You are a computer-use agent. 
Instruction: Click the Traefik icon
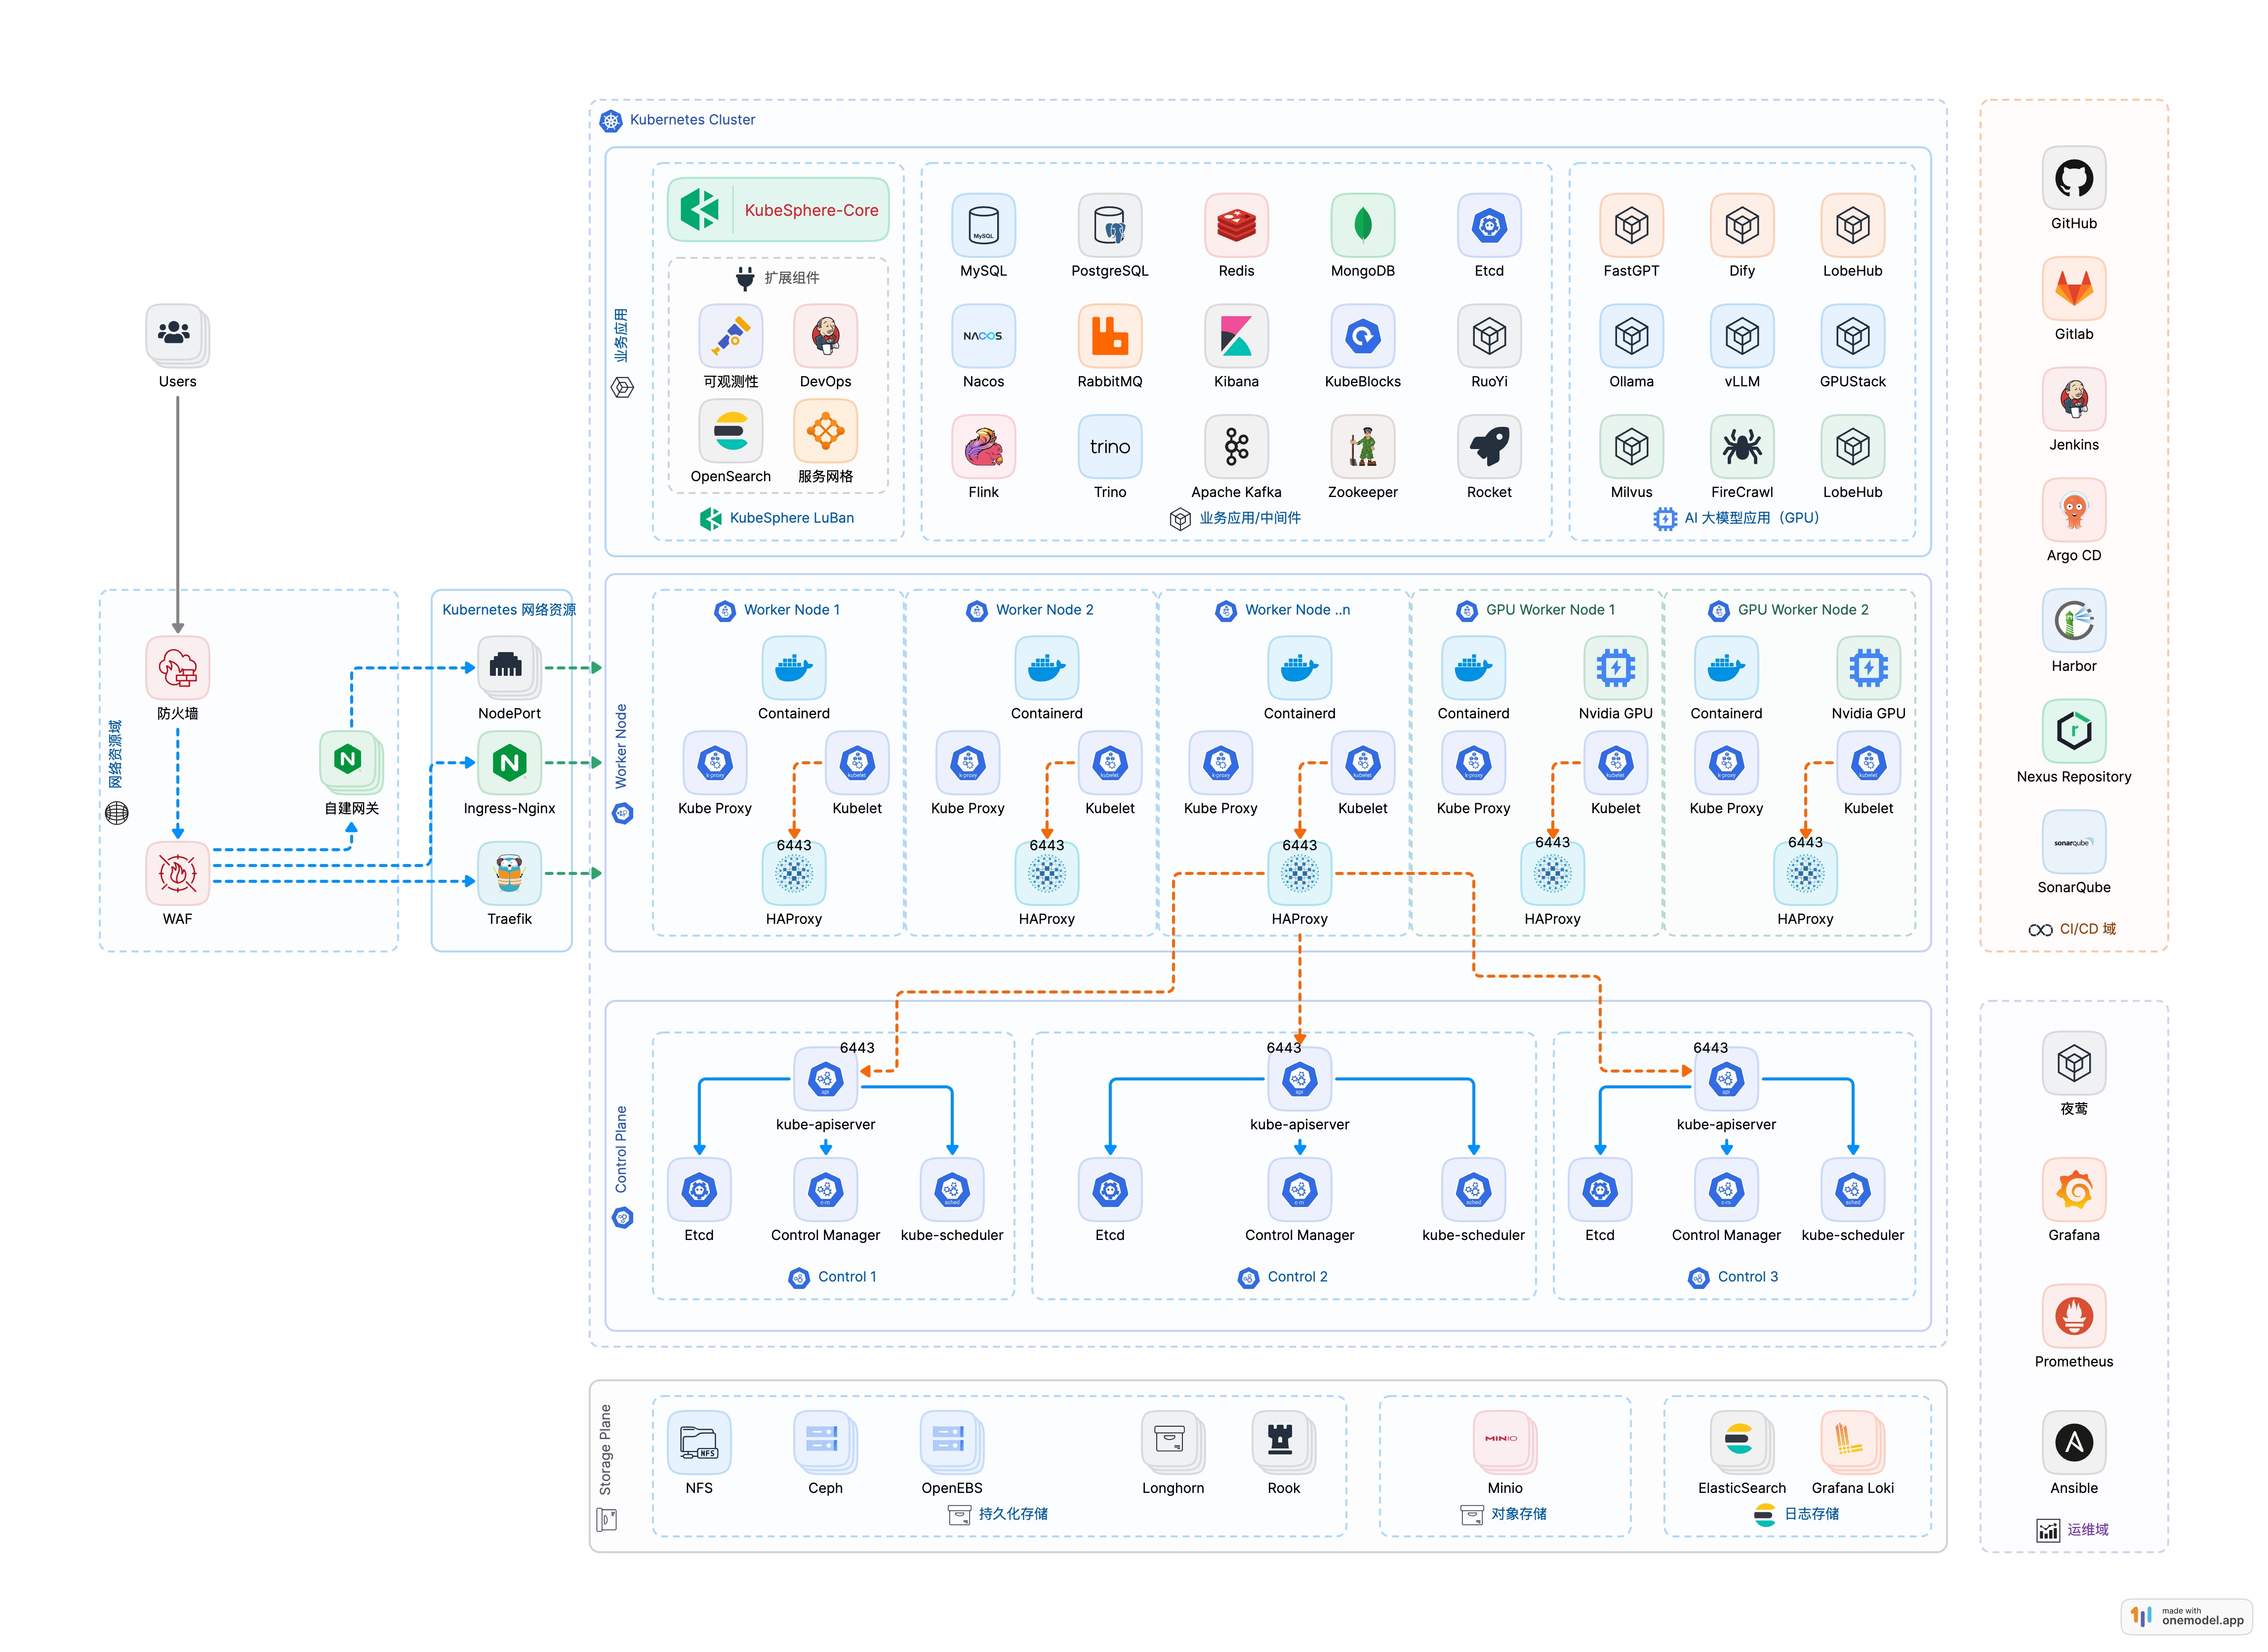coord(509,873)
